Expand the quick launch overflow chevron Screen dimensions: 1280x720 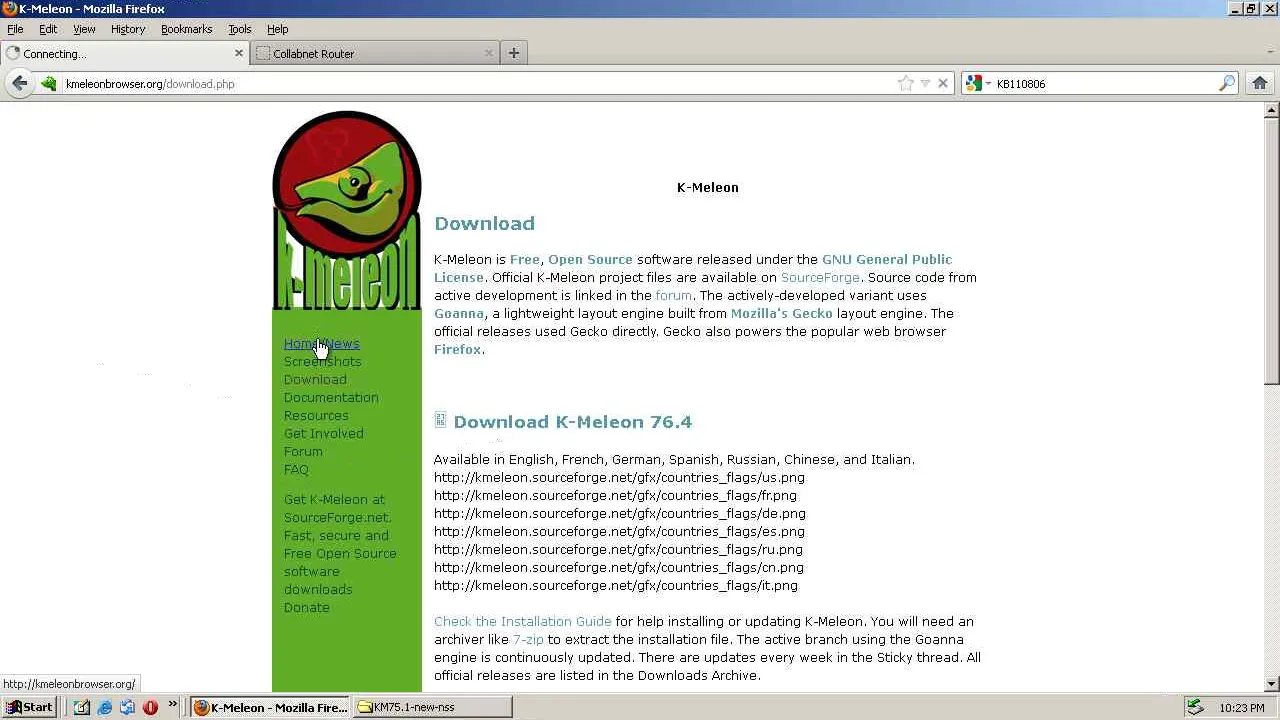[173, 704]
